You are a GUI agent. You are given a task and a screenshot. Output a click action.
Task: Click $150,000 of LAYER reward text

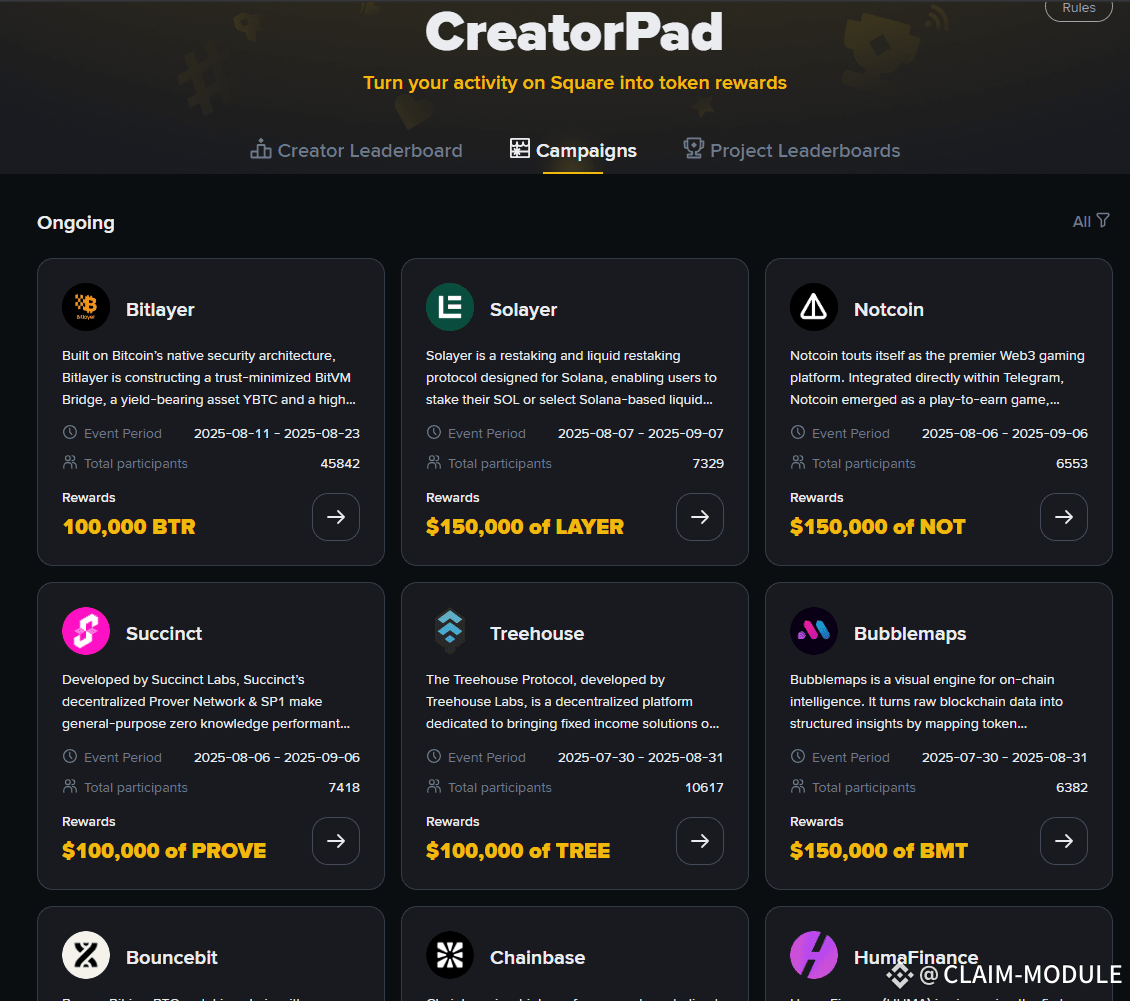(x=525, y=527)
